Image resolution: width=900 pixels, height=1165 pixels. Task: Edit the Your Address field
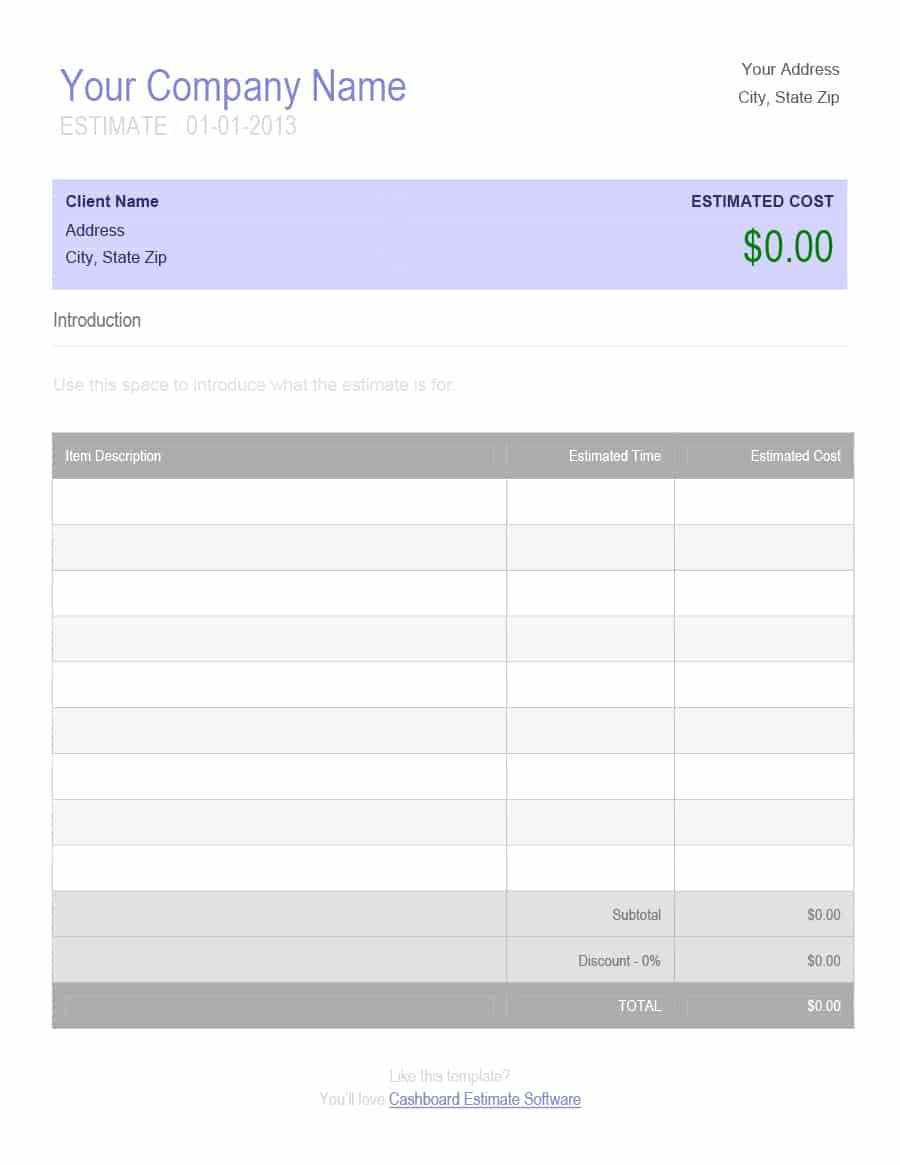[790, 69]
